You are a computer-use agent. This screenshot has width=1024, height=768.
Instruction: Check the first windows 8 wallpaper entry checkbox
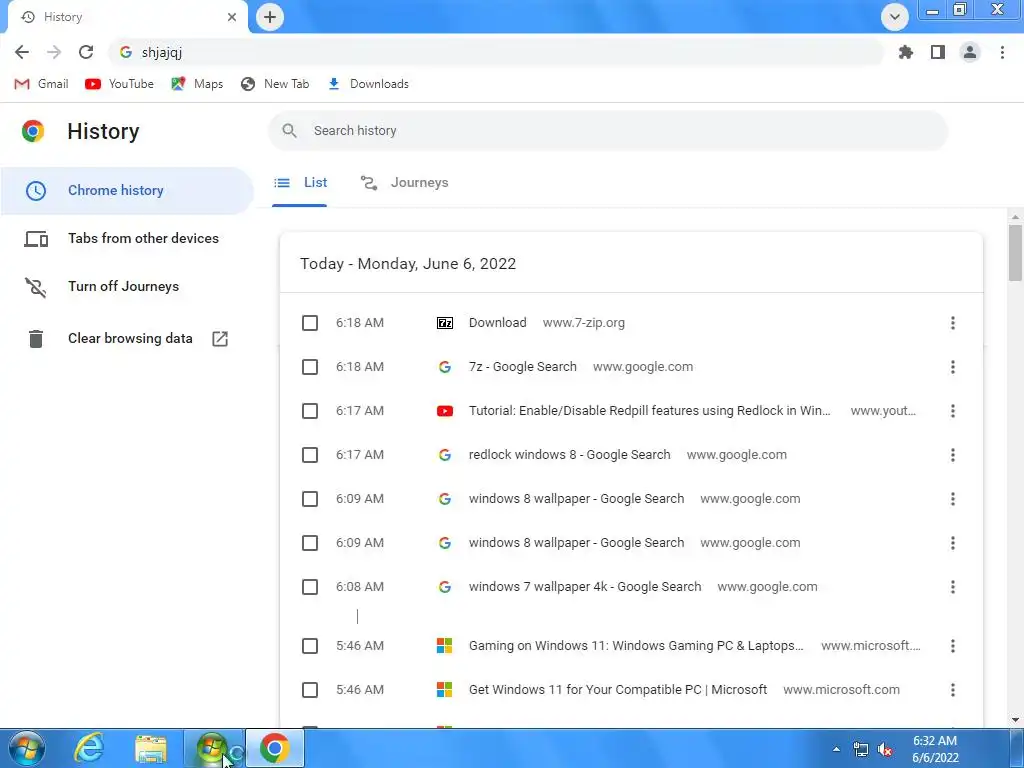click(x=310, y=499)
